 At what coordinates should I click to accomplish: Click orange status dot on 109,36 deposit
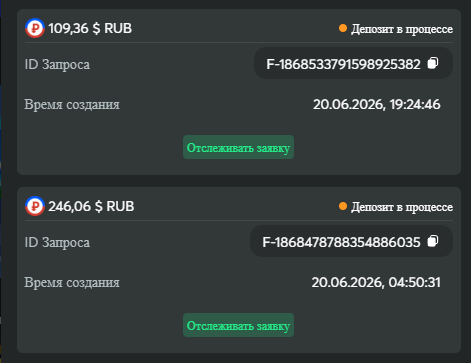[343, 28]
